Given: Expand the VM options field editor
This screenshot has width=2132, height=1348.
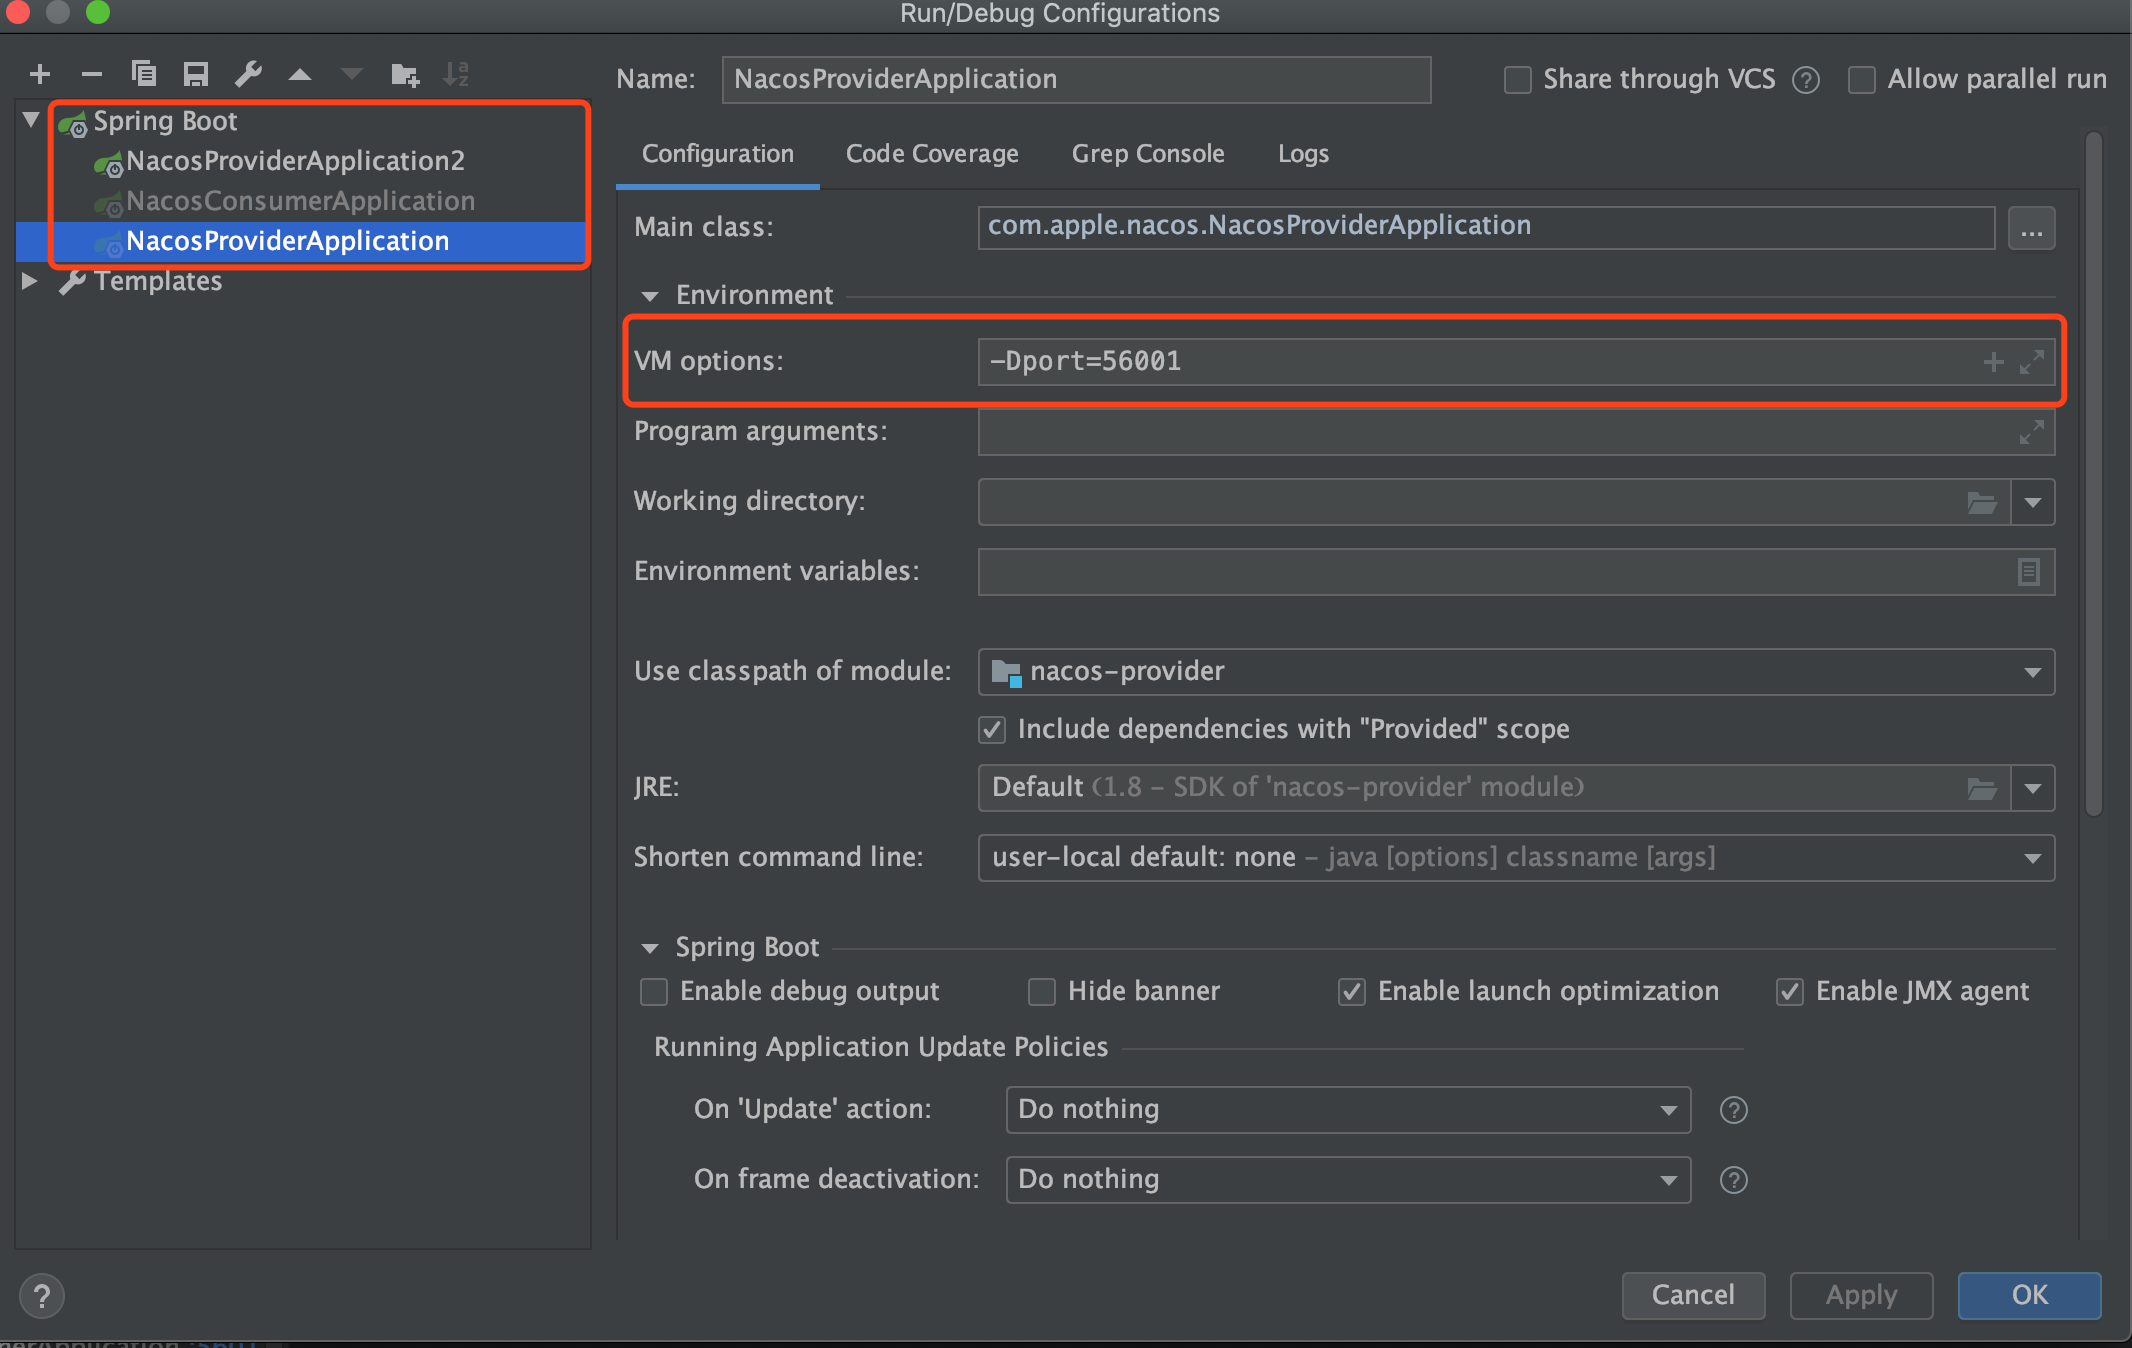Looking at the screenshot, I should pyautogui.click(x=2031, y=362).
